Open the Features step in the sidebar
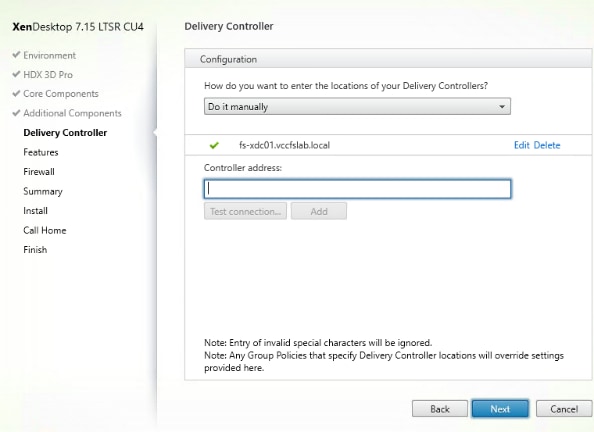594x432 pixels. point(41,152)
